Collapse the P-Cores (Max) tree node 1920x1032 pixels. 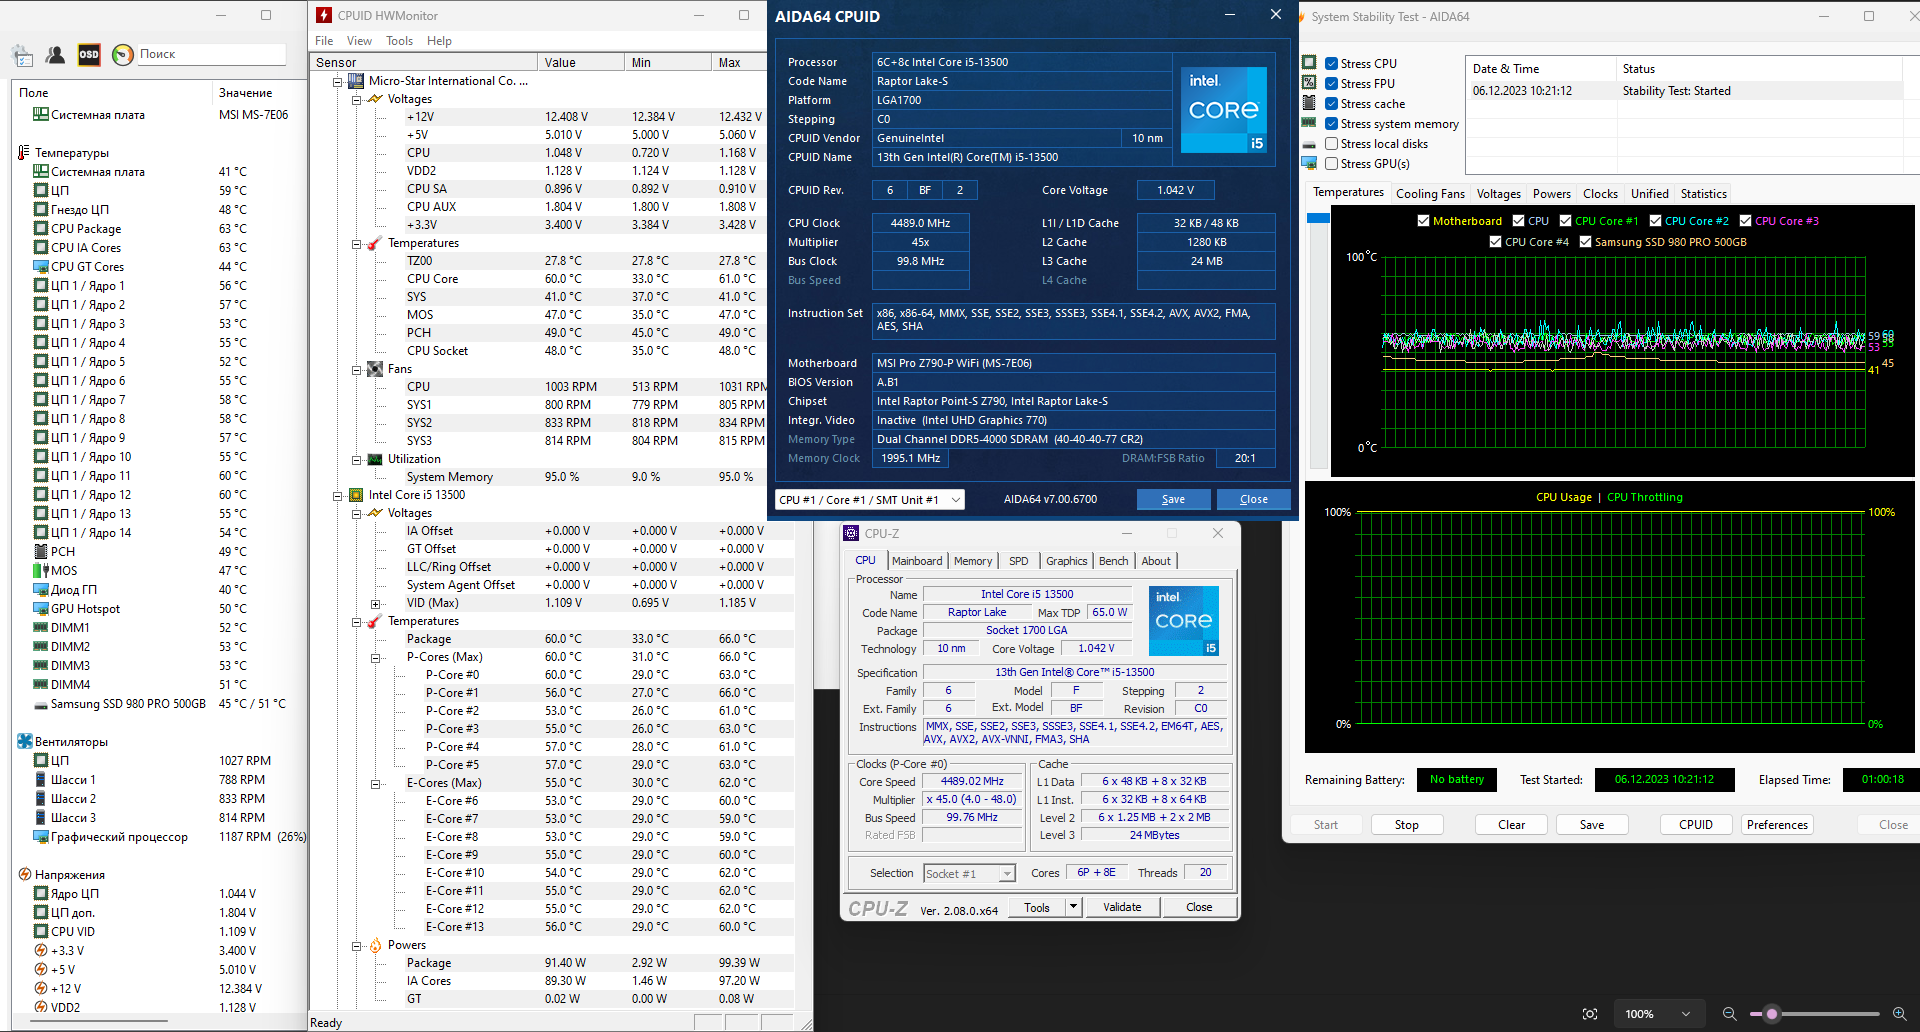pyautogui.click(x=376, y=658)
